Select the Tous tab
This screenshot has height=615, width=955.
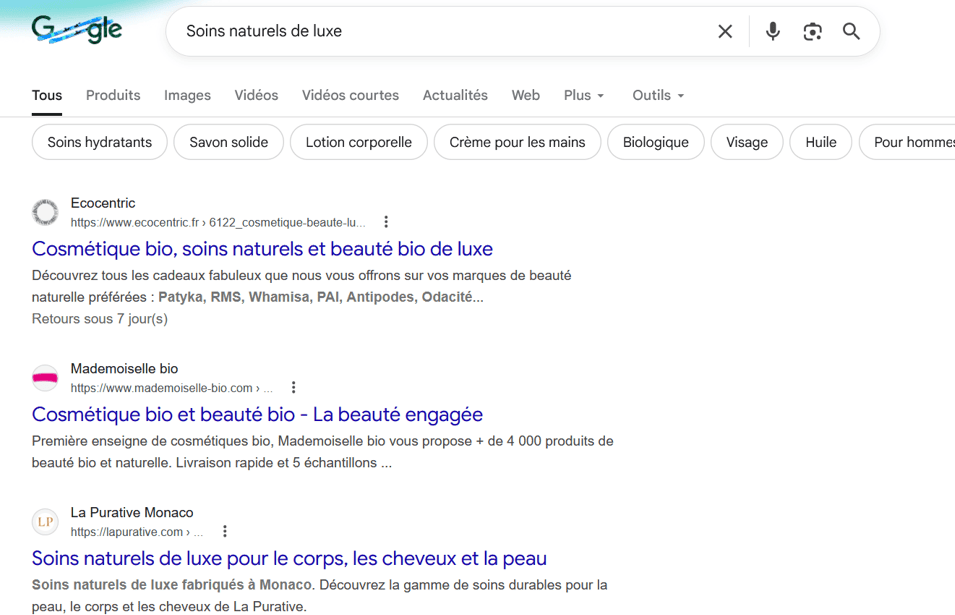(47, 96)
